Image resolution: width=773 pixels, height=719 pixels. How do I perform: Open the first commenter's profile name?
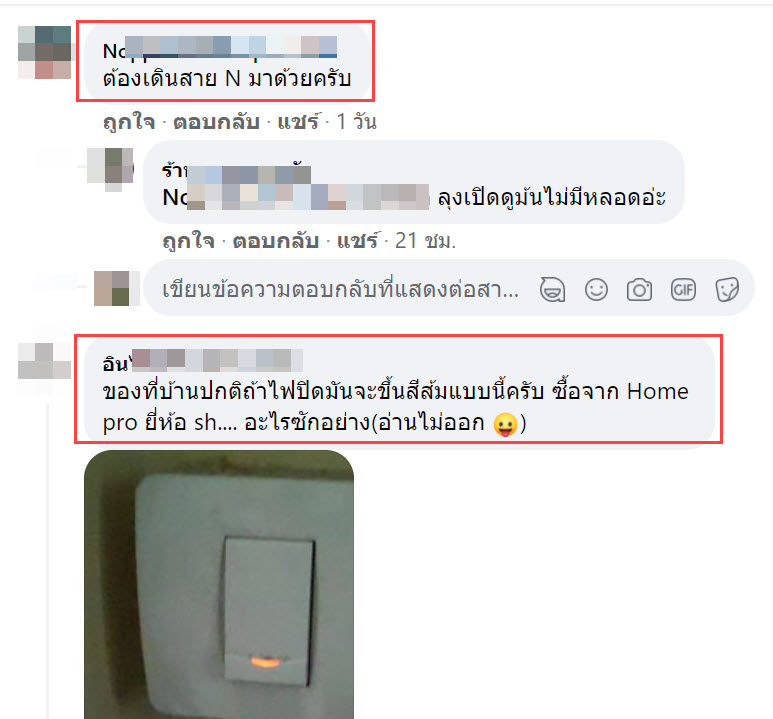pos(220,50)
